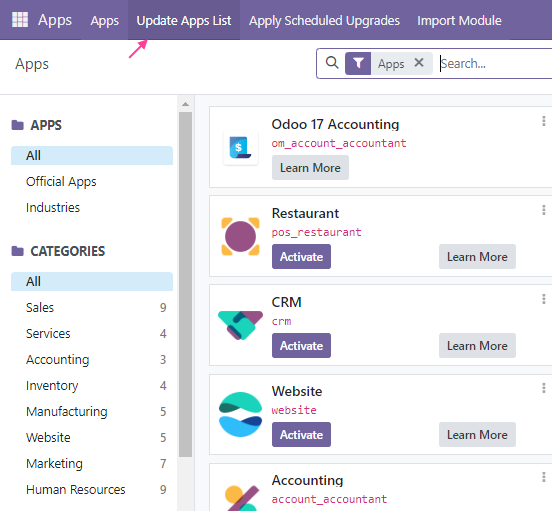This screenshot has width=552, height=511.
Task: Click the account_accountant technical name
Action: (329, 499)
